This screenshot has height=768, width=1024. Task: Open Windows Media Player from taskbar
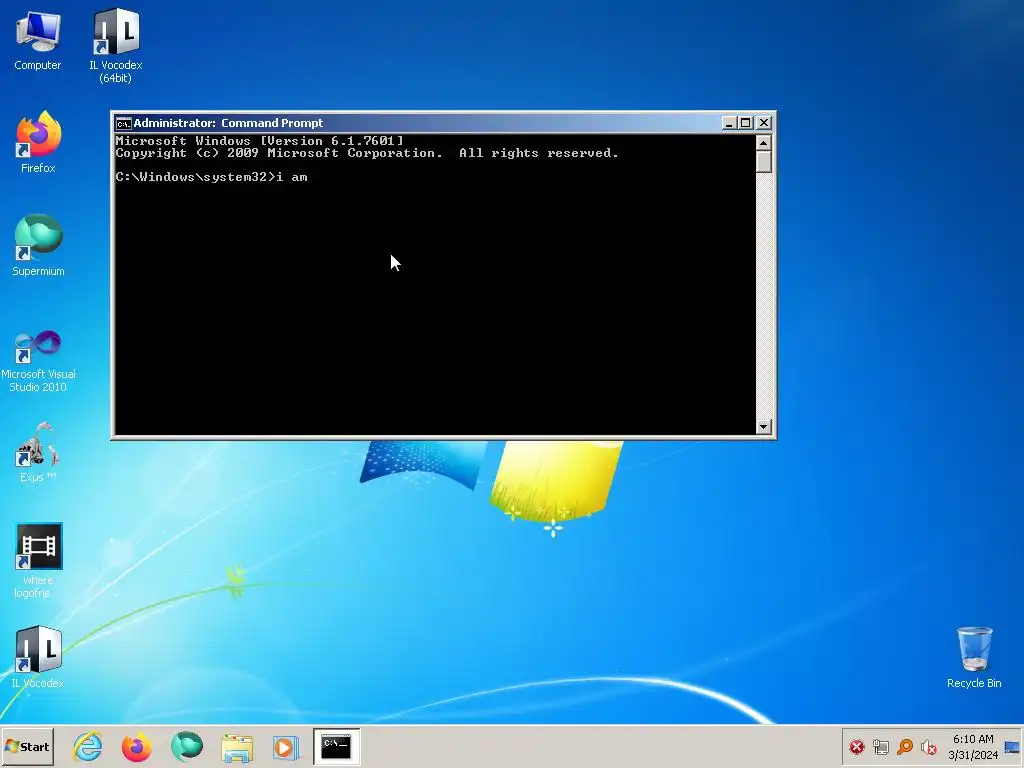click(285, 747)
